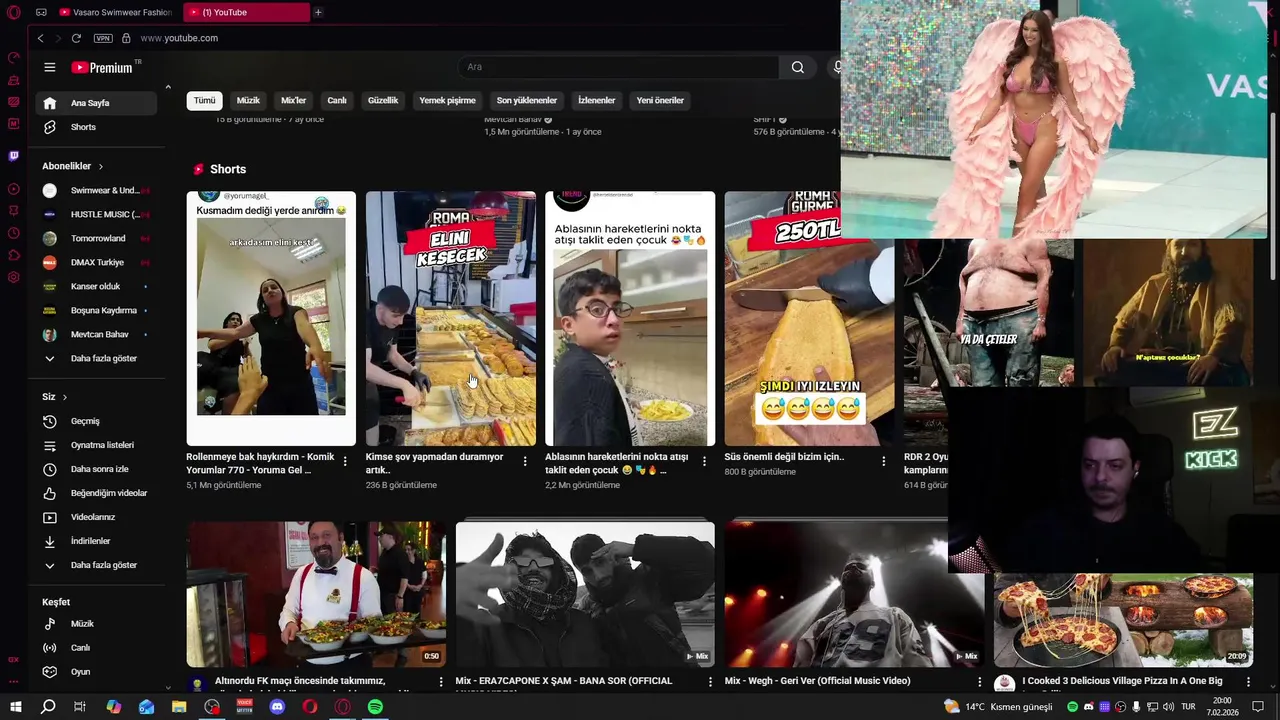This screenshot has height=720, width=1280.
Task: Open options for ERA7CAPONE X ŞAM mix
Action: click(x=710, y=681)
